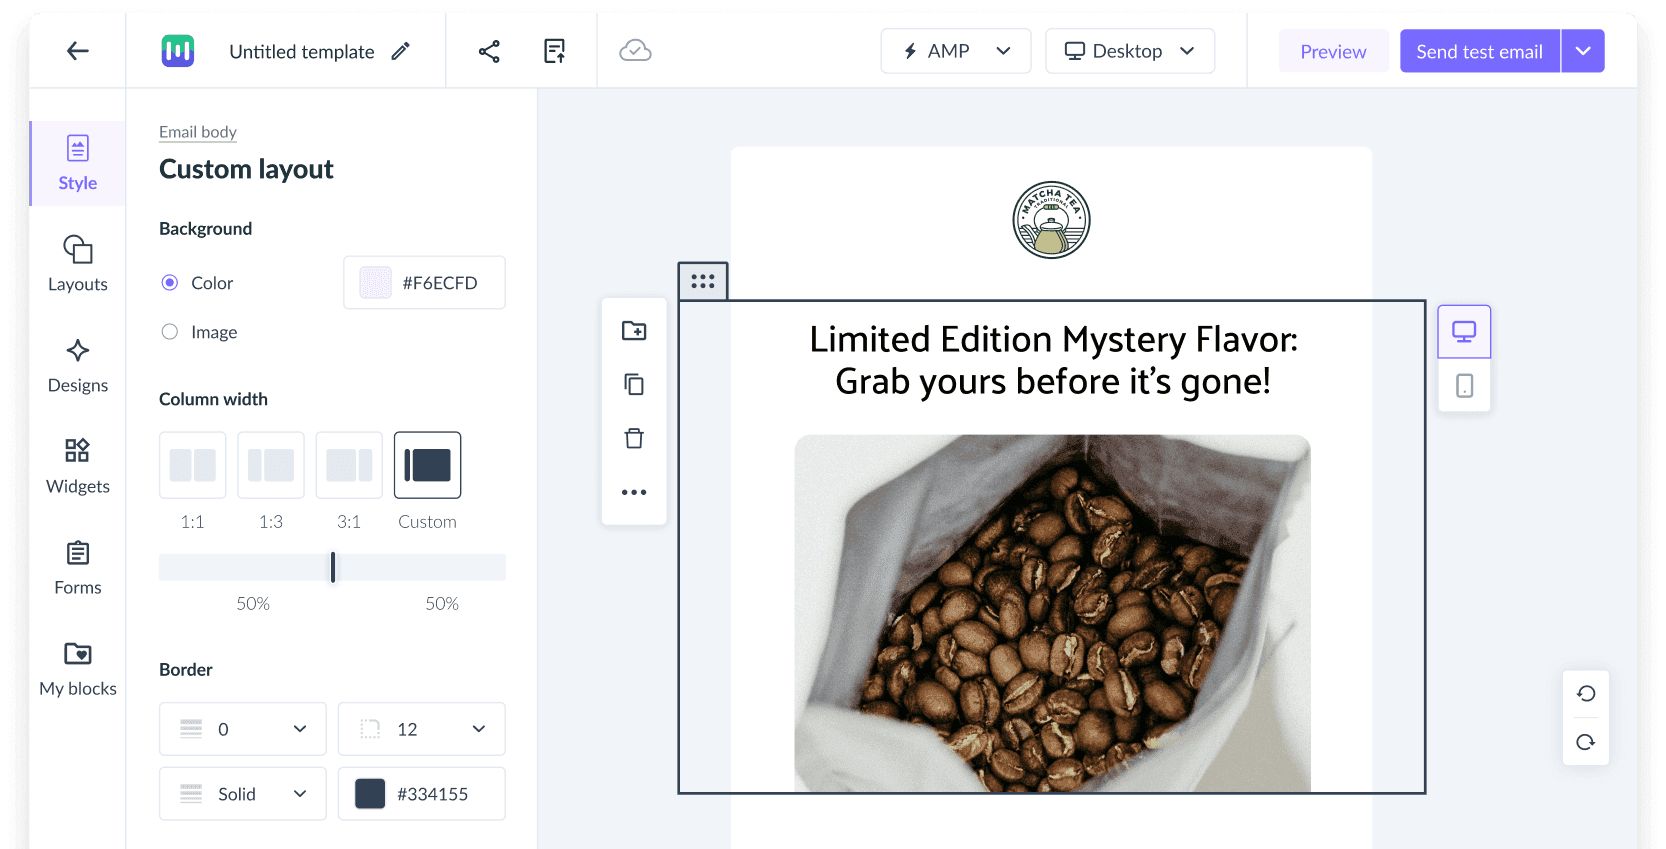Open the Layouts tab in sidebar
The image size is (1666, 849).
[78, 263]
